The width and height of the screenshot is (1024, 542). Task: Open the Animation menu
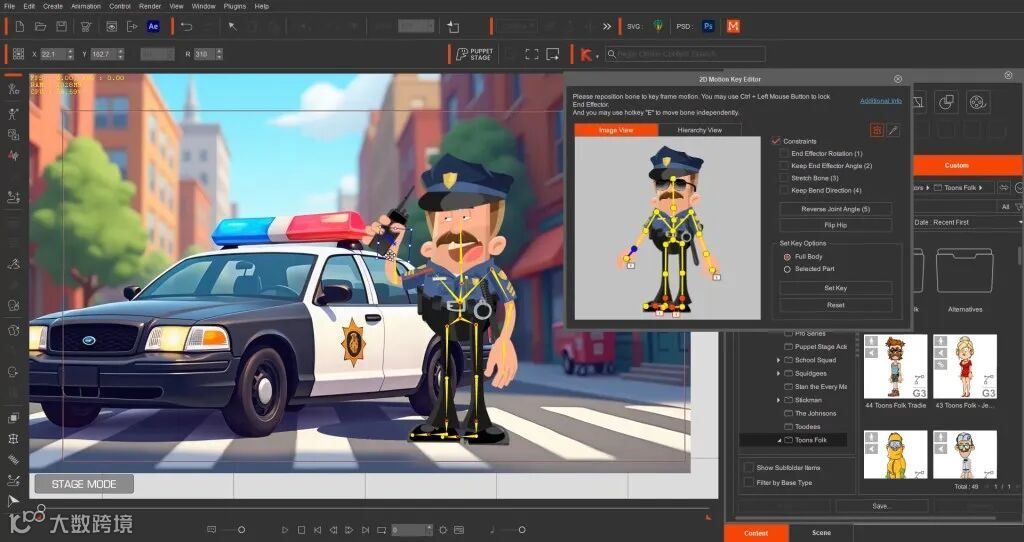[85, 6]
